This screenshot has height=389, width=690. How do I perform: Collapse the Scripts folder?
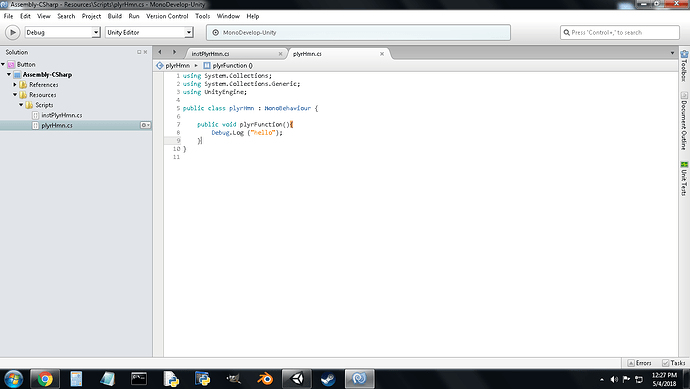pos(21,105)
